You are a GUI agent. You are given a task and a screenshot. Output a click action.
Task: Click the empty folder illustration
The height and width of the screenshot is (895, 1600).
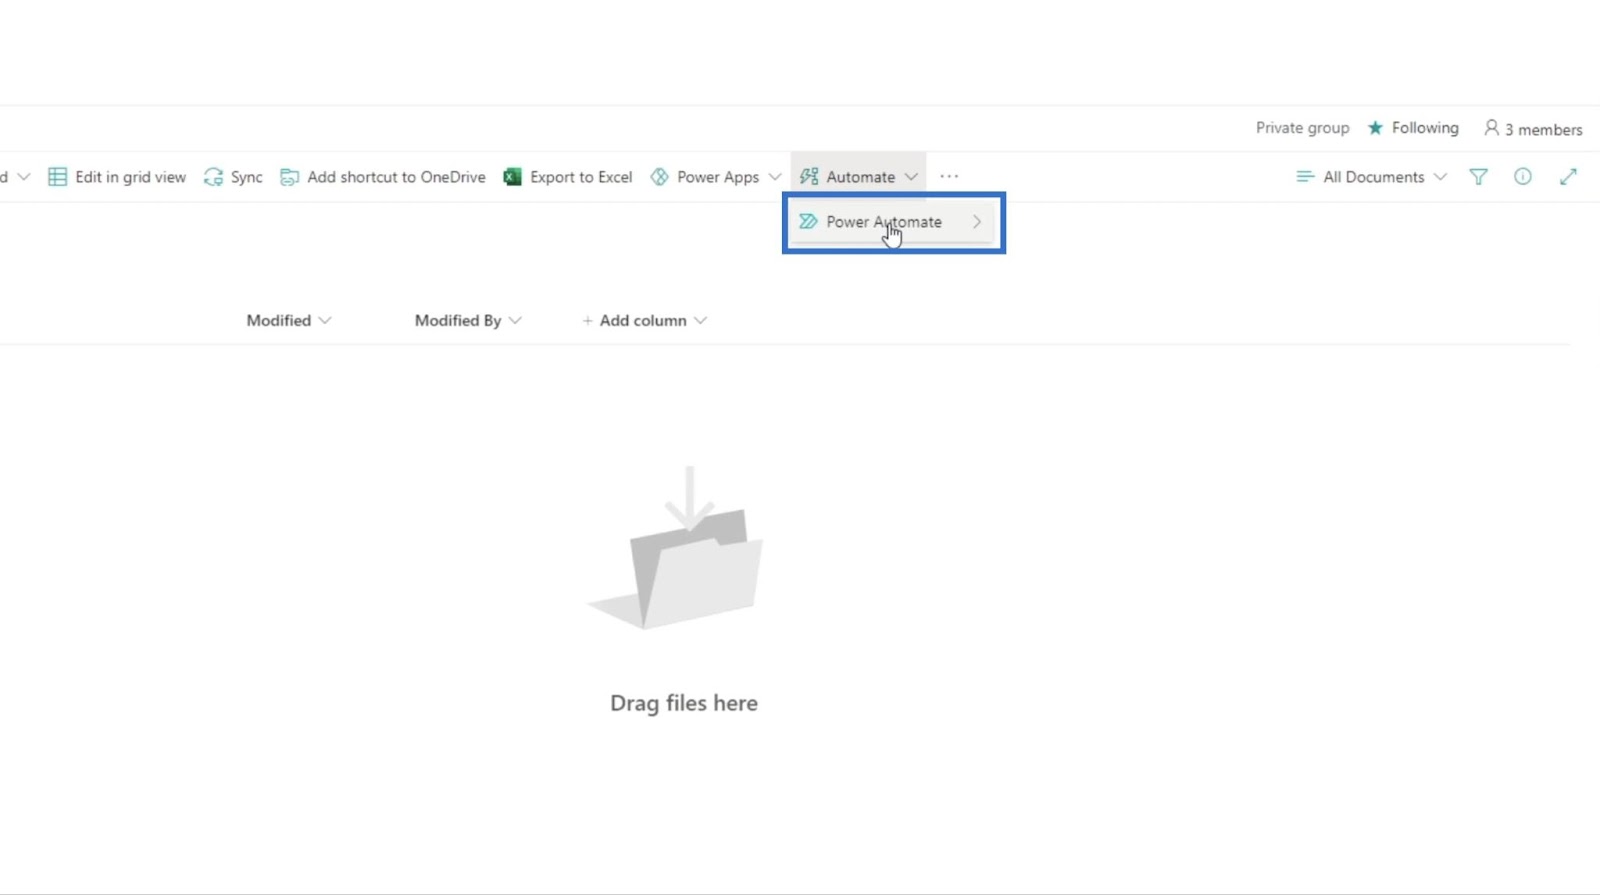pyautogui.click(x=676, y=548)
